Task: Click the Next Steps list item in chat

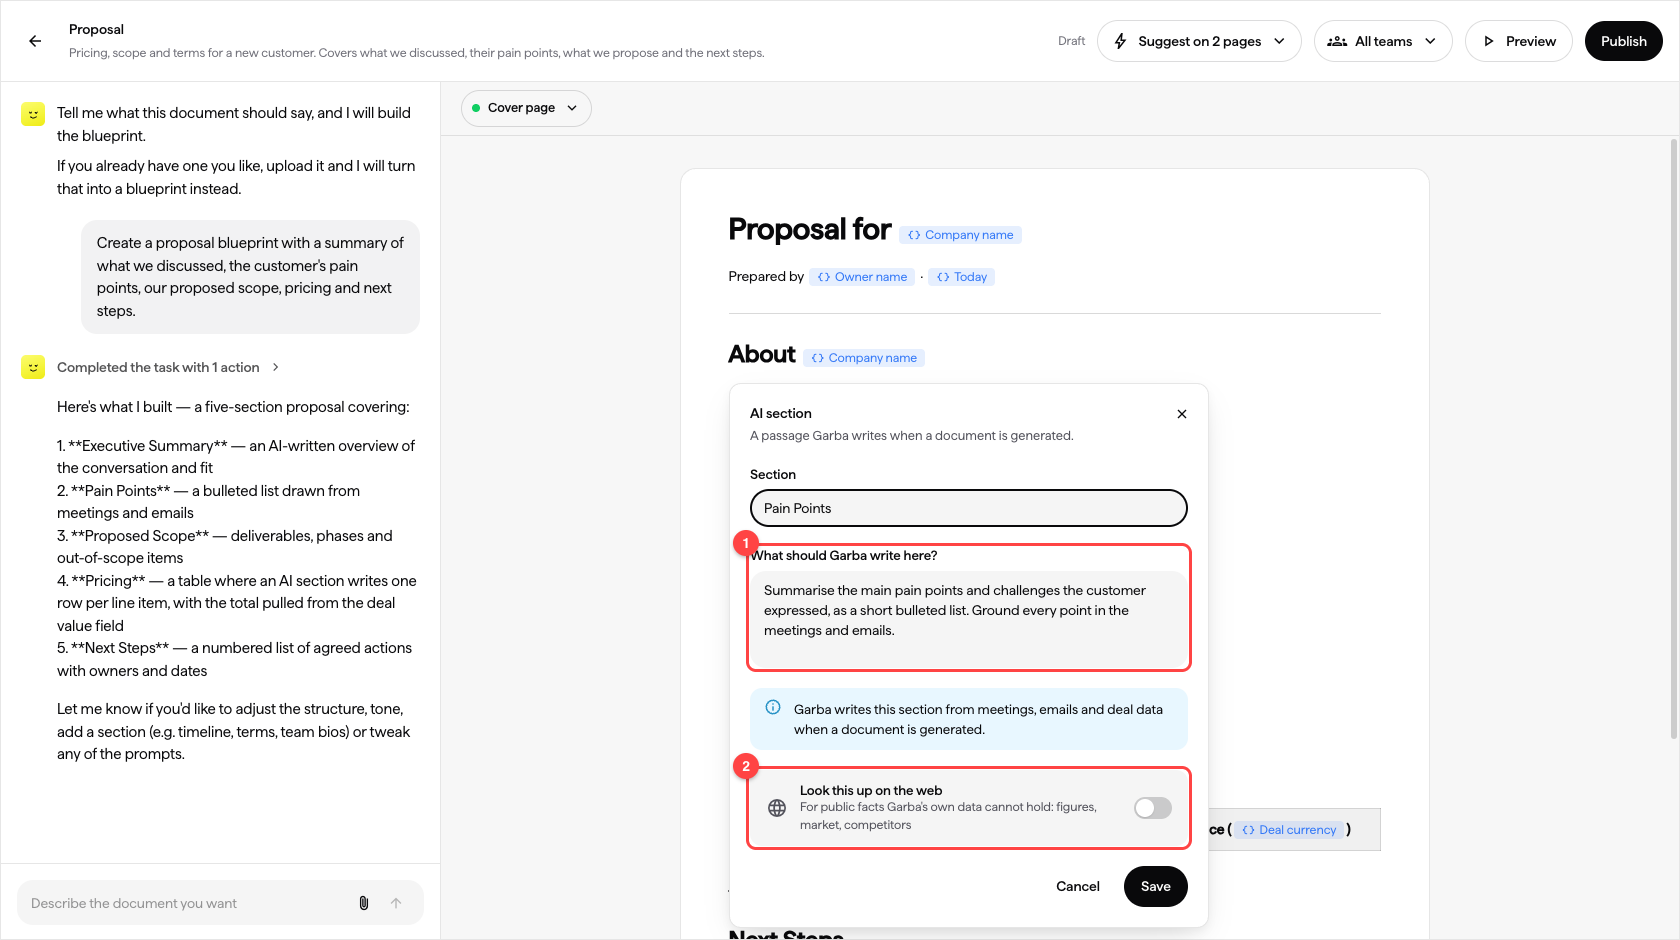Action: tap(235, 659)
